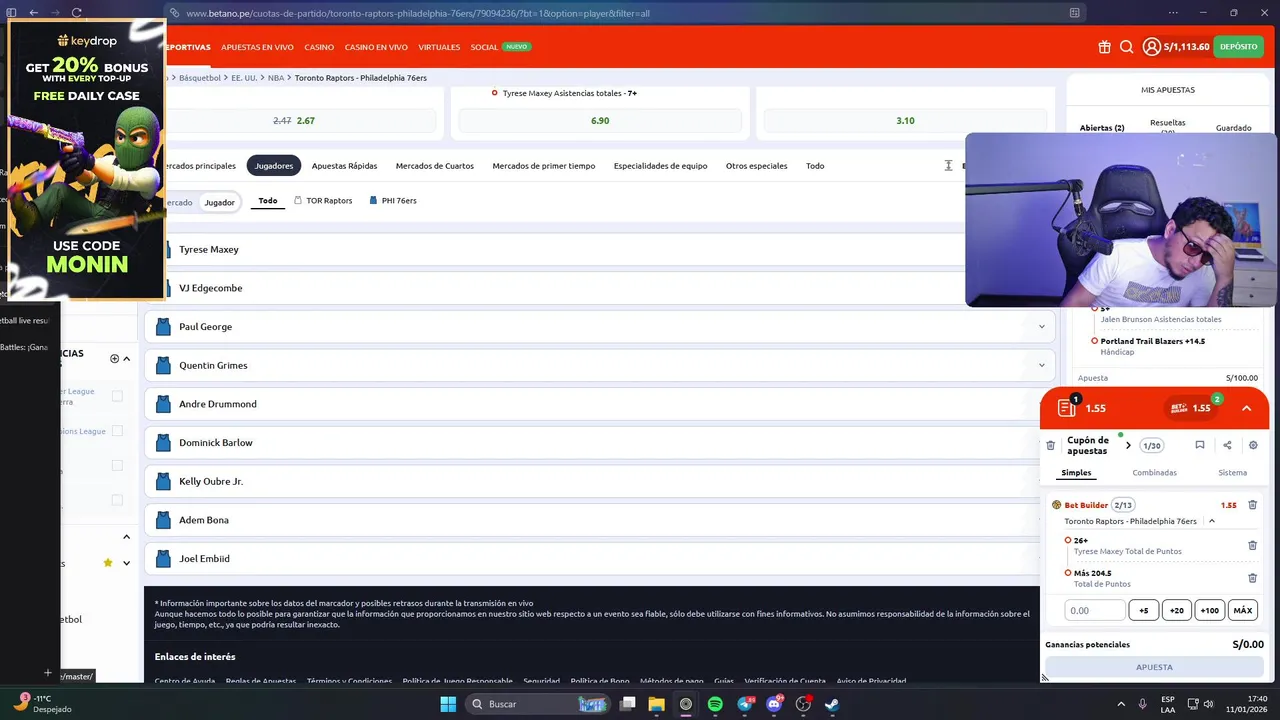Click the plus circle icon in sidebar

pyautogui.click(x=114, y=358)
